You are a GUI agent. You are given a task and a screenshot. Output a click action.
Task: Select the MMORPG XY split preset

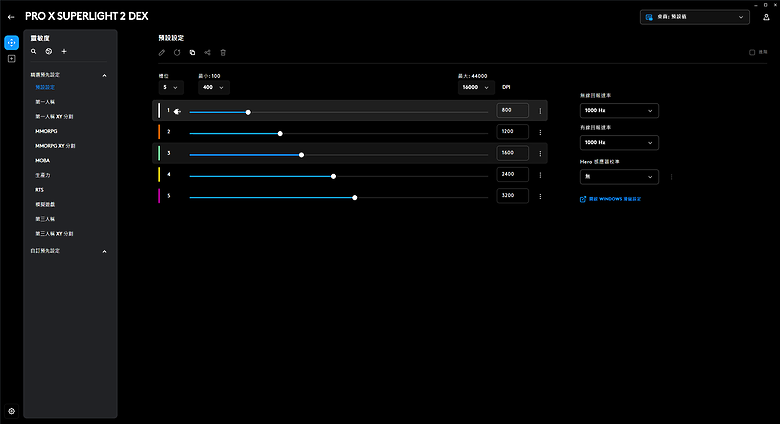coord(55,146)
